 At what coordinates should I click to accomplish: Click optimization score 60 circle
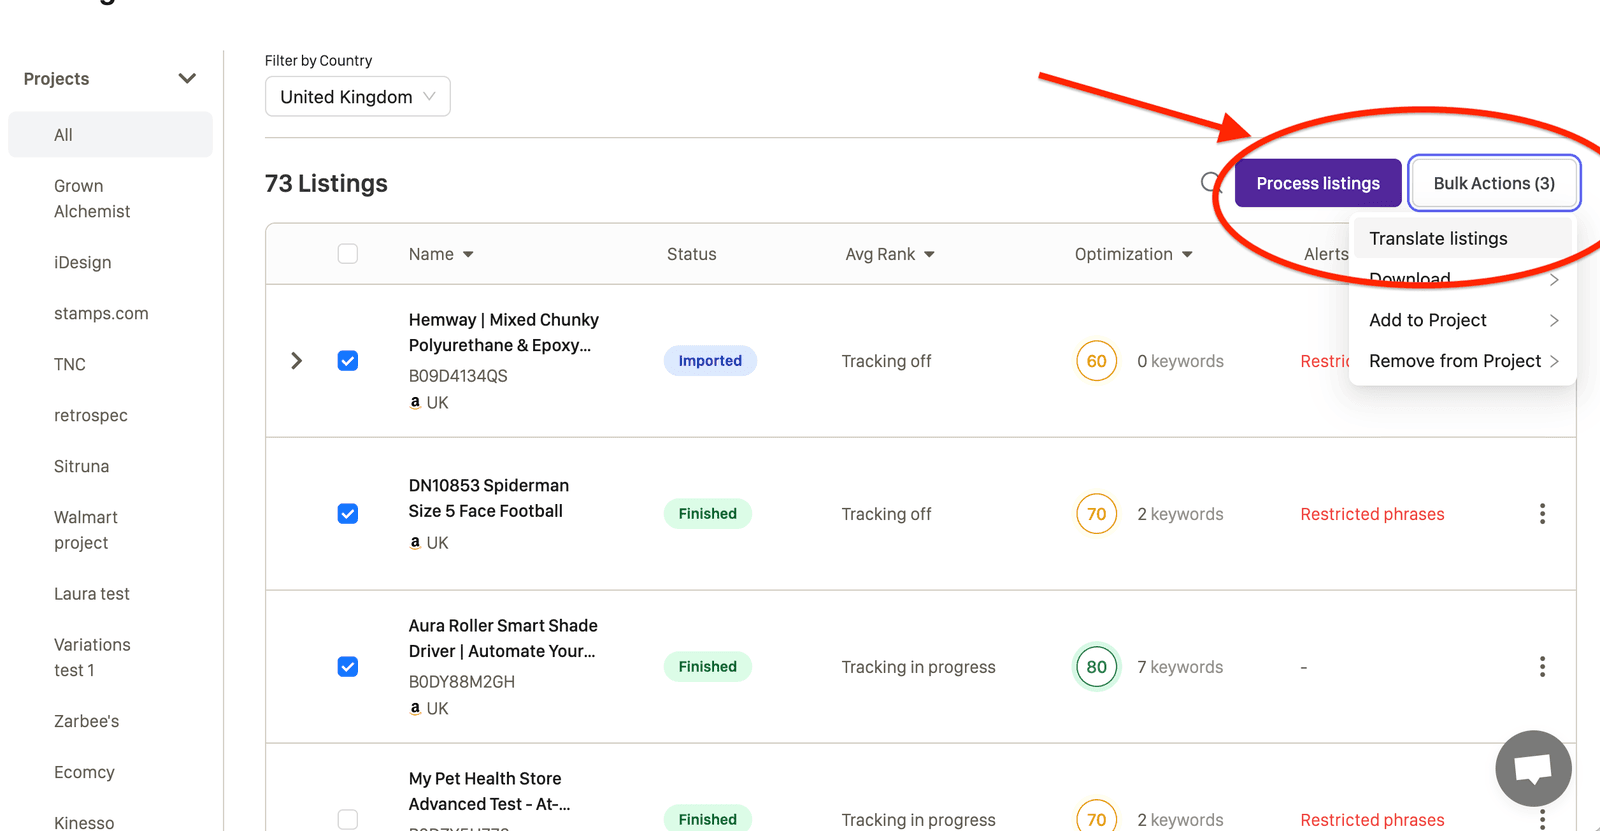[1096, 361]
